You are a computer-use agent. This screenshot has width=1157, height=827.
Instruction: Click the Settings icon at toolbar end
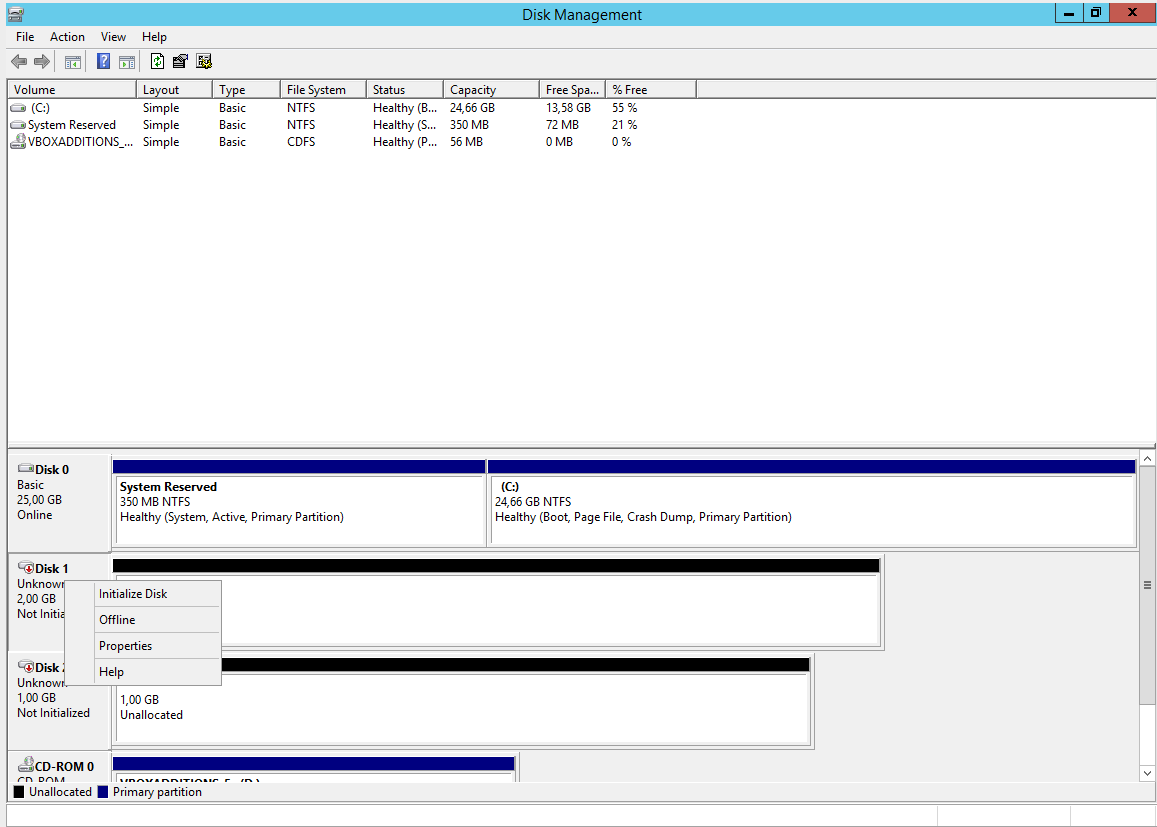(204, 62)
